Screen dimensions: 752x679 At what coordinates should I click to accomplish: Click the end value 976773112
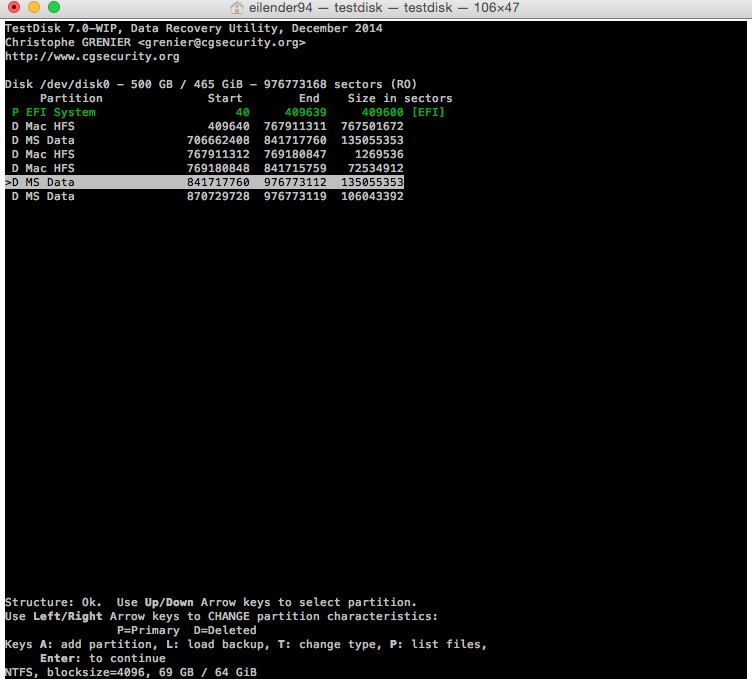295,182
